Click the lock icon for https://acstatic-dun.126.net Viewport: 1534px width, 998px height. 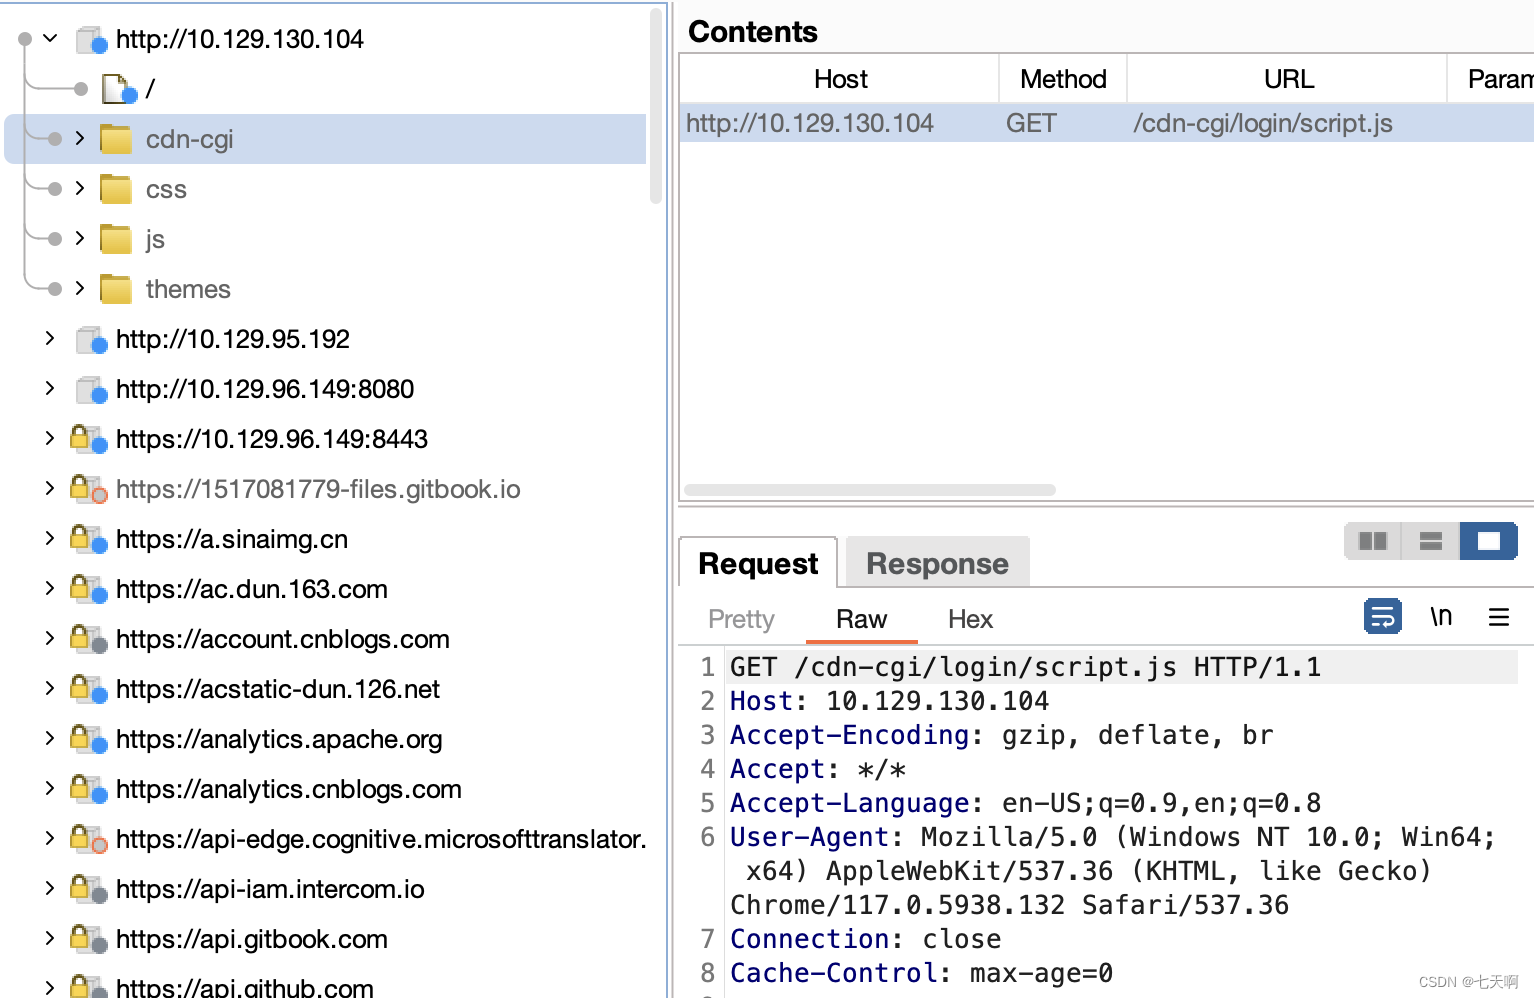[88, 688]
